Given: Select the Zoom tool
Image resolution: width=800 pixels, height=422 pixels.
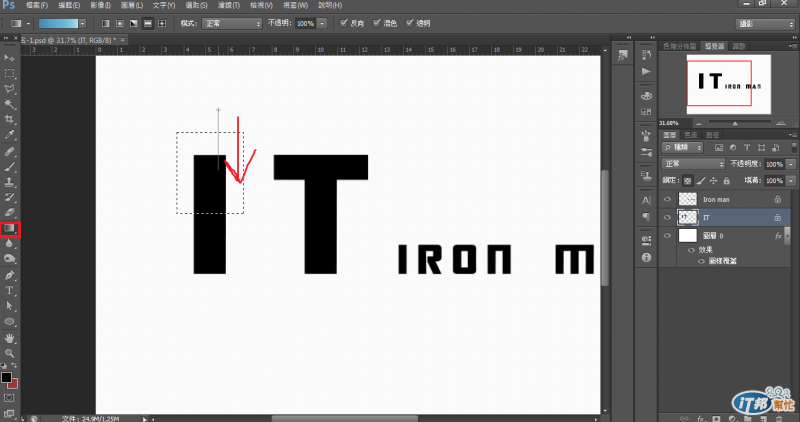Looking at the screenshot, I should (x=9, y=353).
